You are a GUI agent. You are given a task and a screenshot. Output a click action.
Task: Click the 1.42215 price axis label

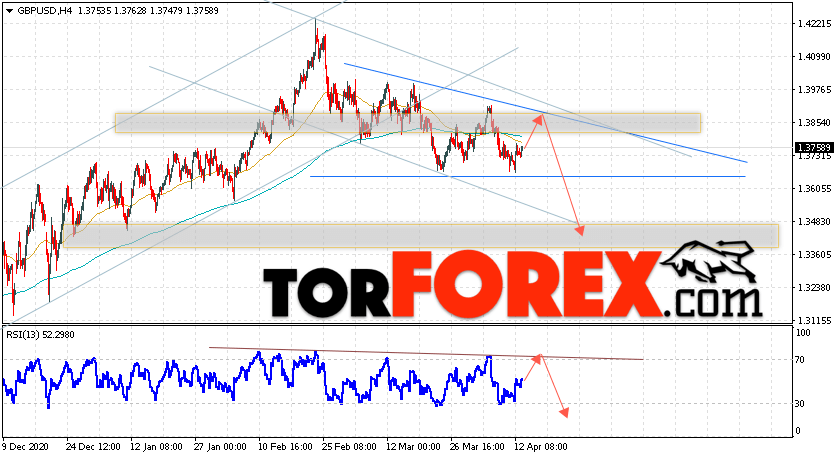(x=814, y=24)
